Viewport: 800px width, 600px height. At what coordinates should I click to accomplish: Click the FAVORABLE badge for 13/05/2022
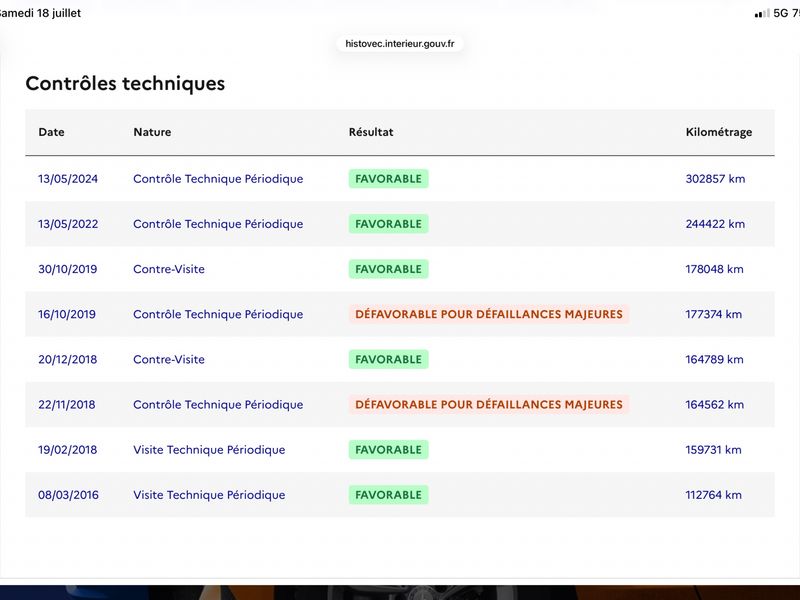(x=388, y=224)
